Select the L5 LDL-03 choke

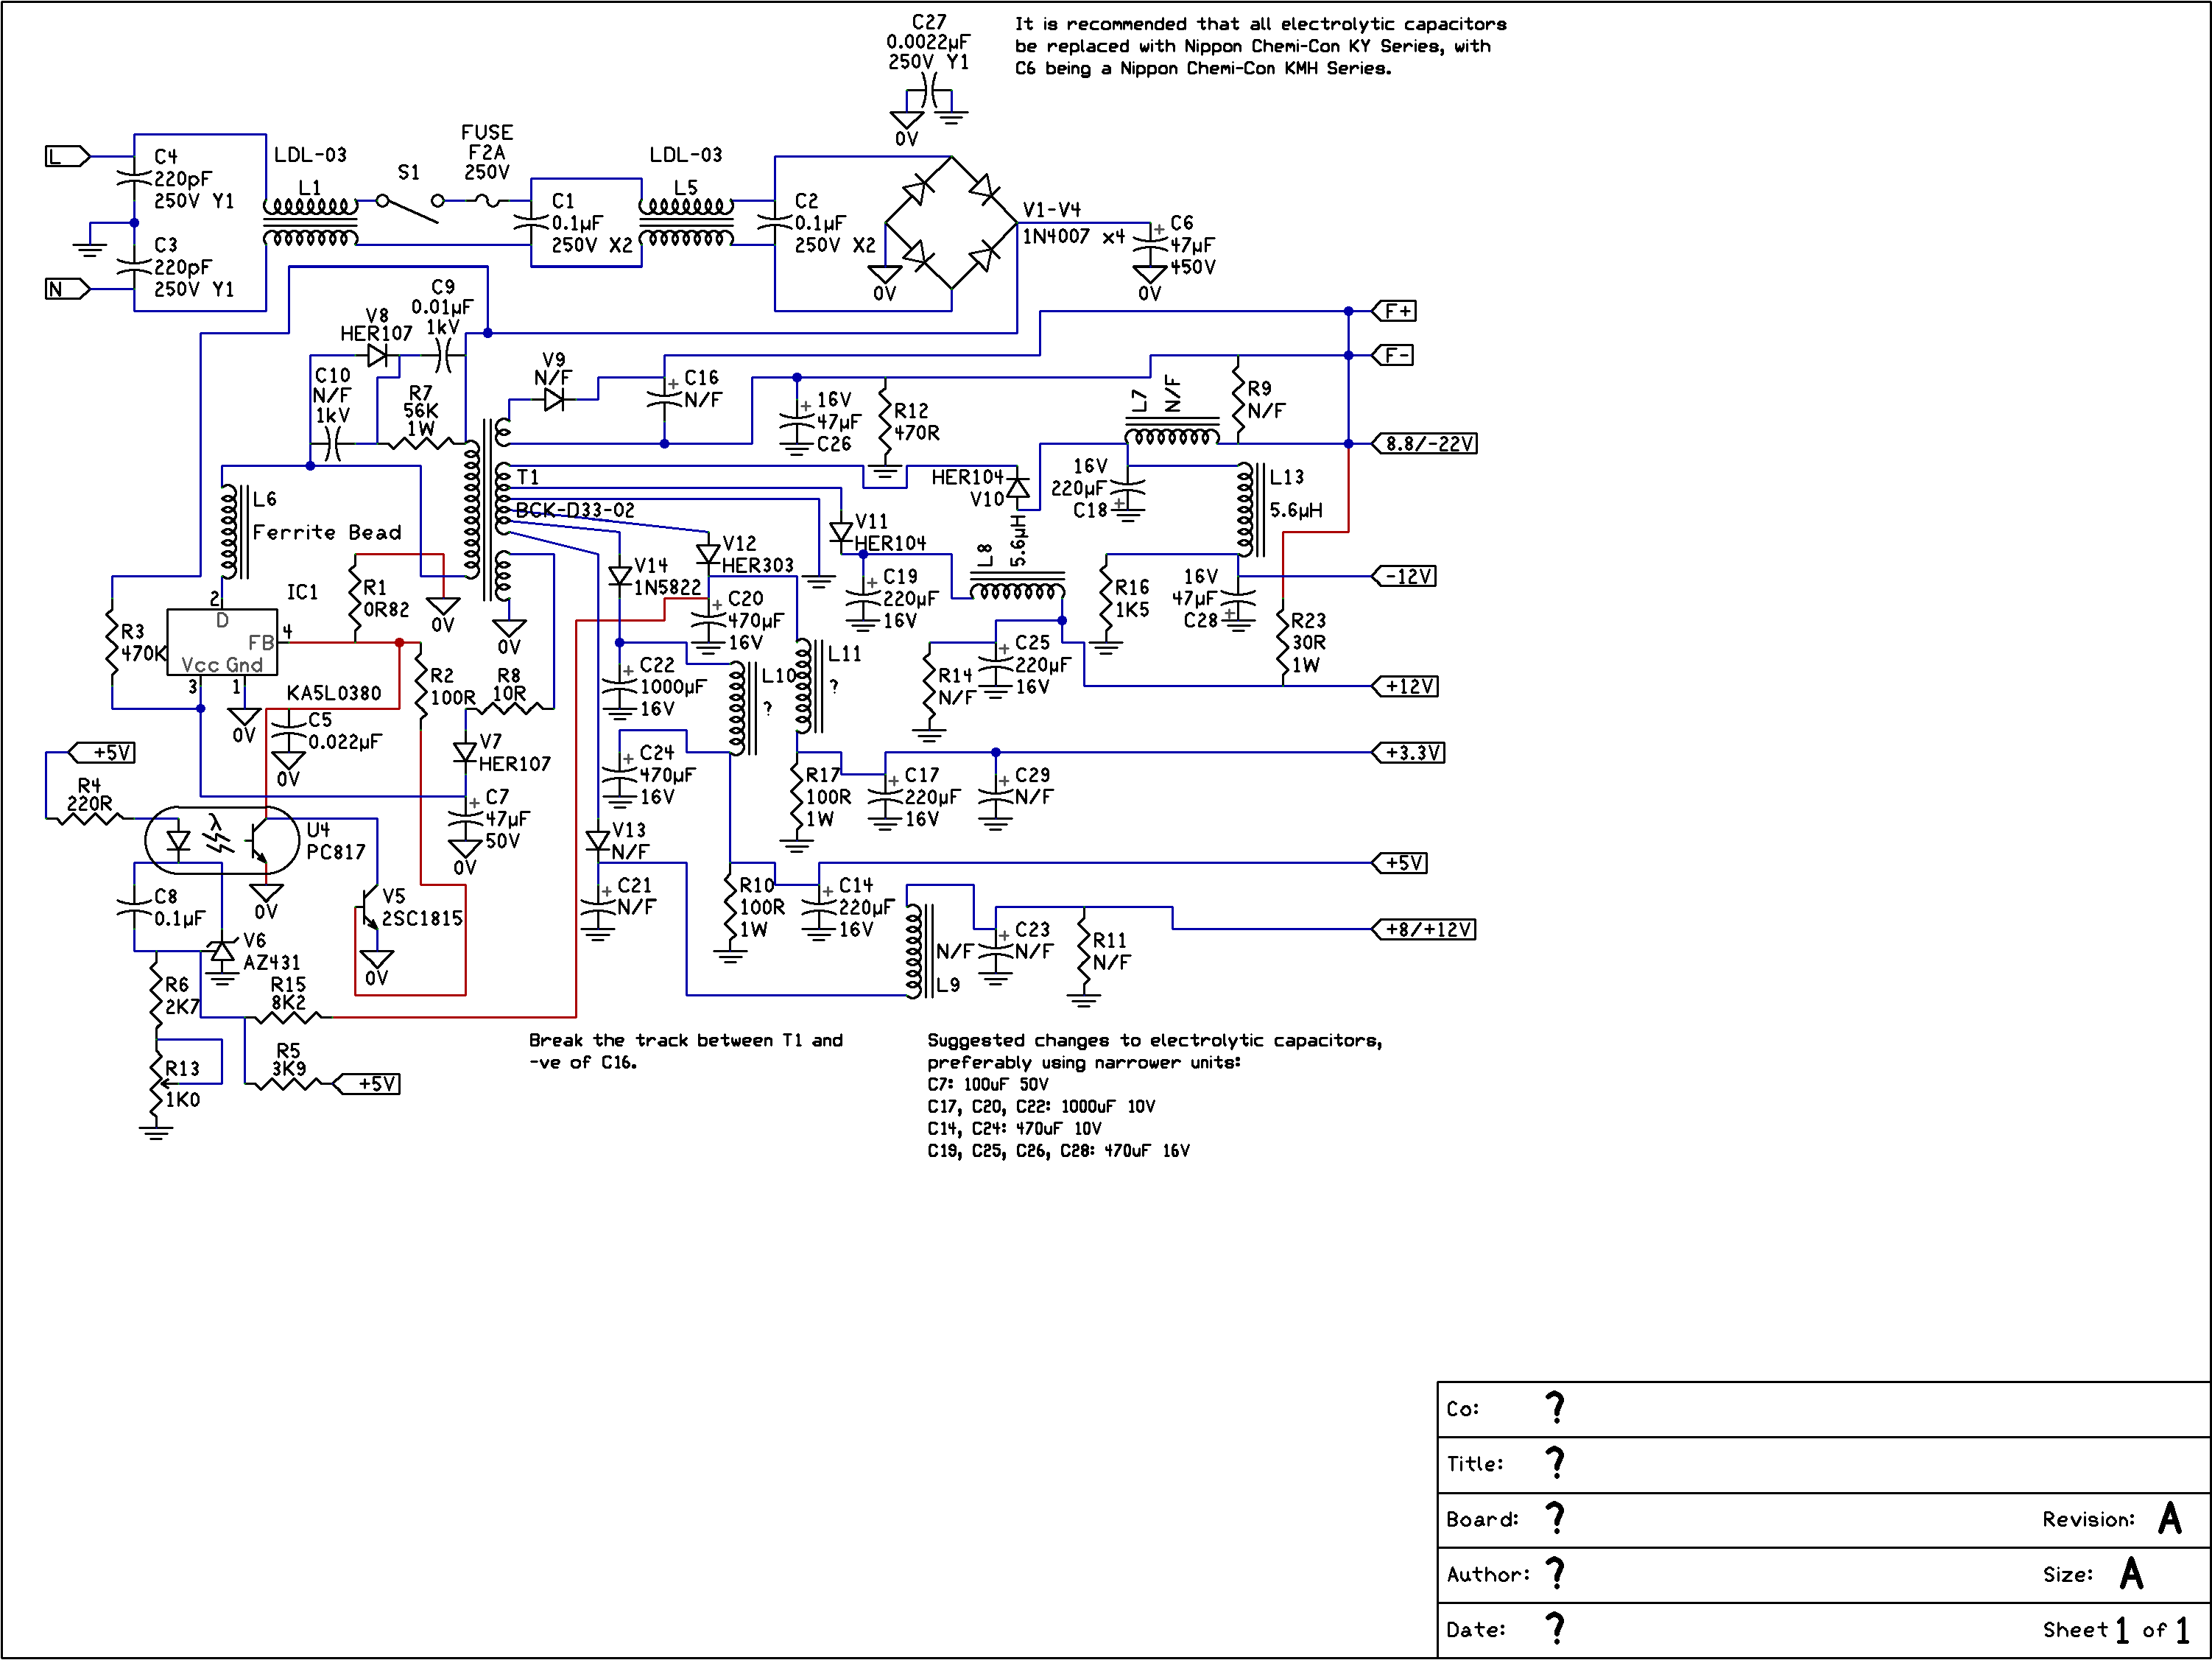(686, 222)
